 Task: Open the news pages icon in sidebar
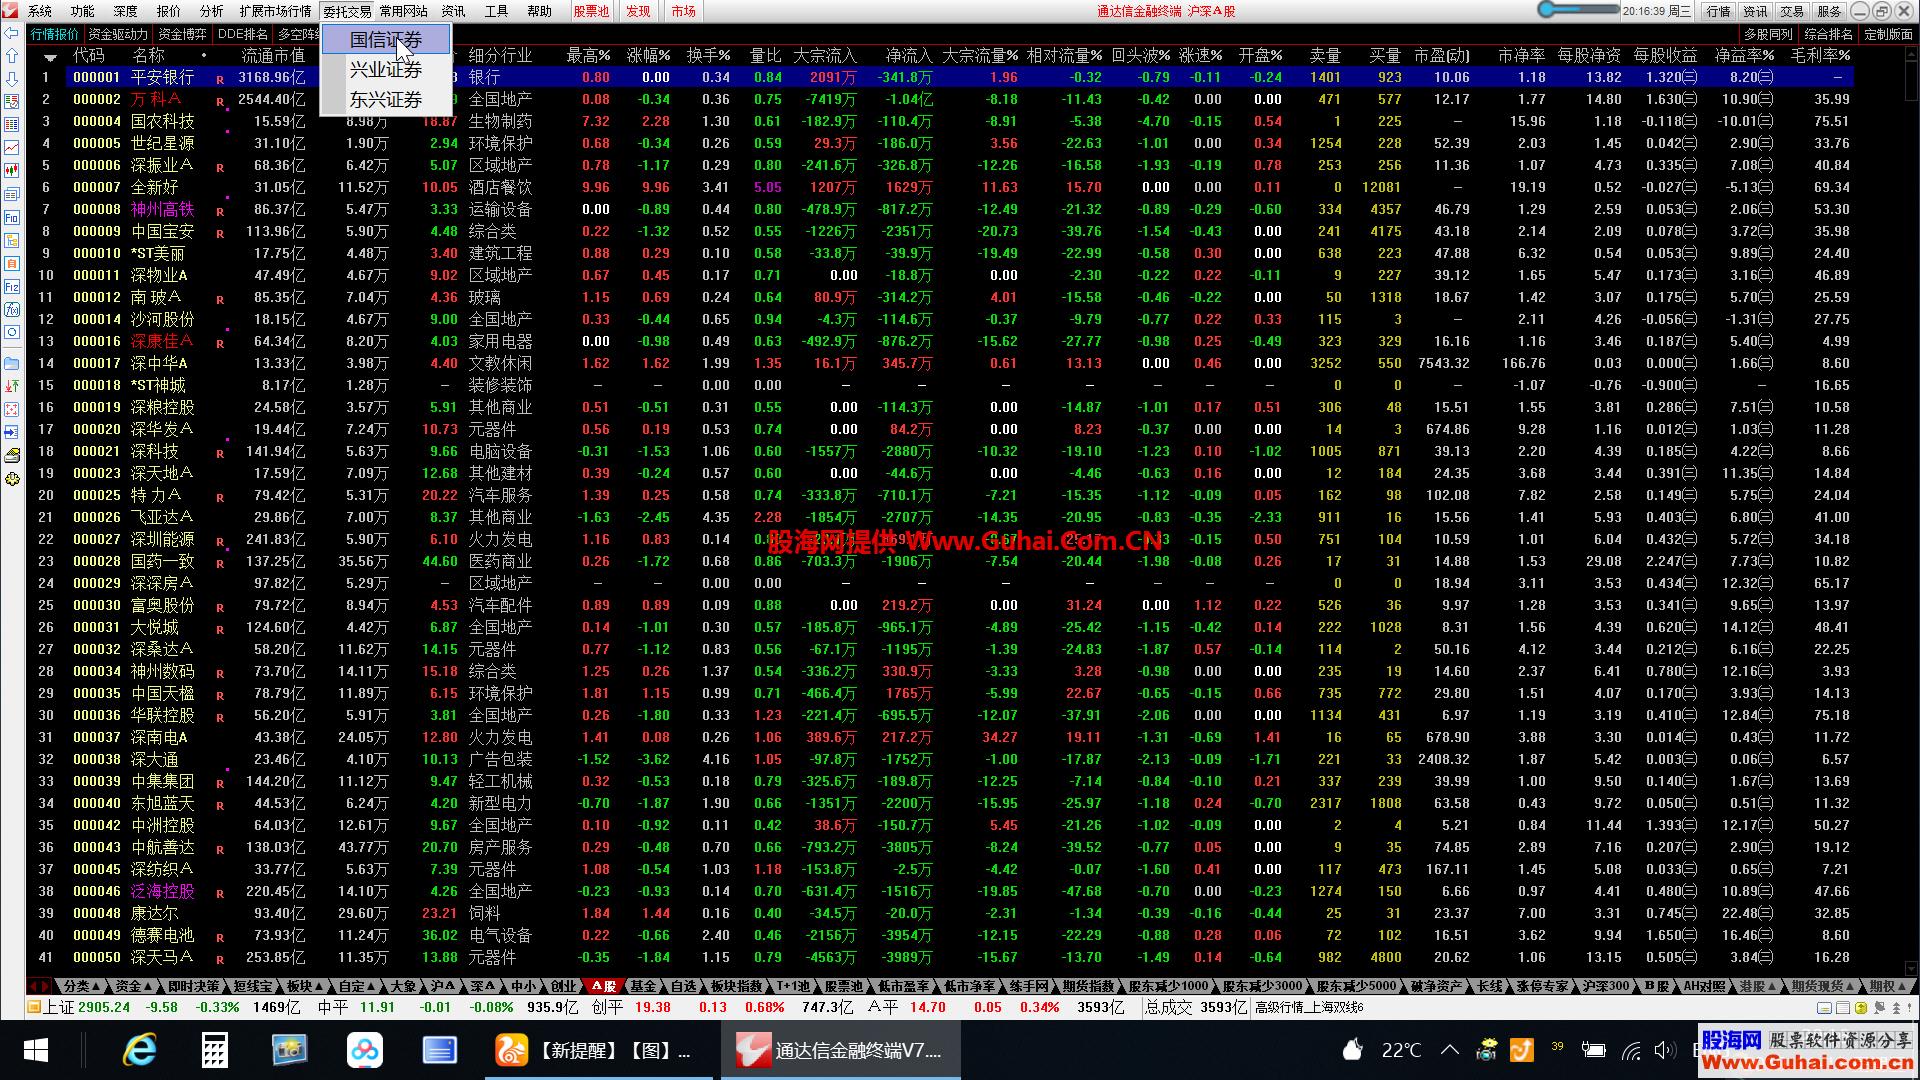tap(12, 194)
